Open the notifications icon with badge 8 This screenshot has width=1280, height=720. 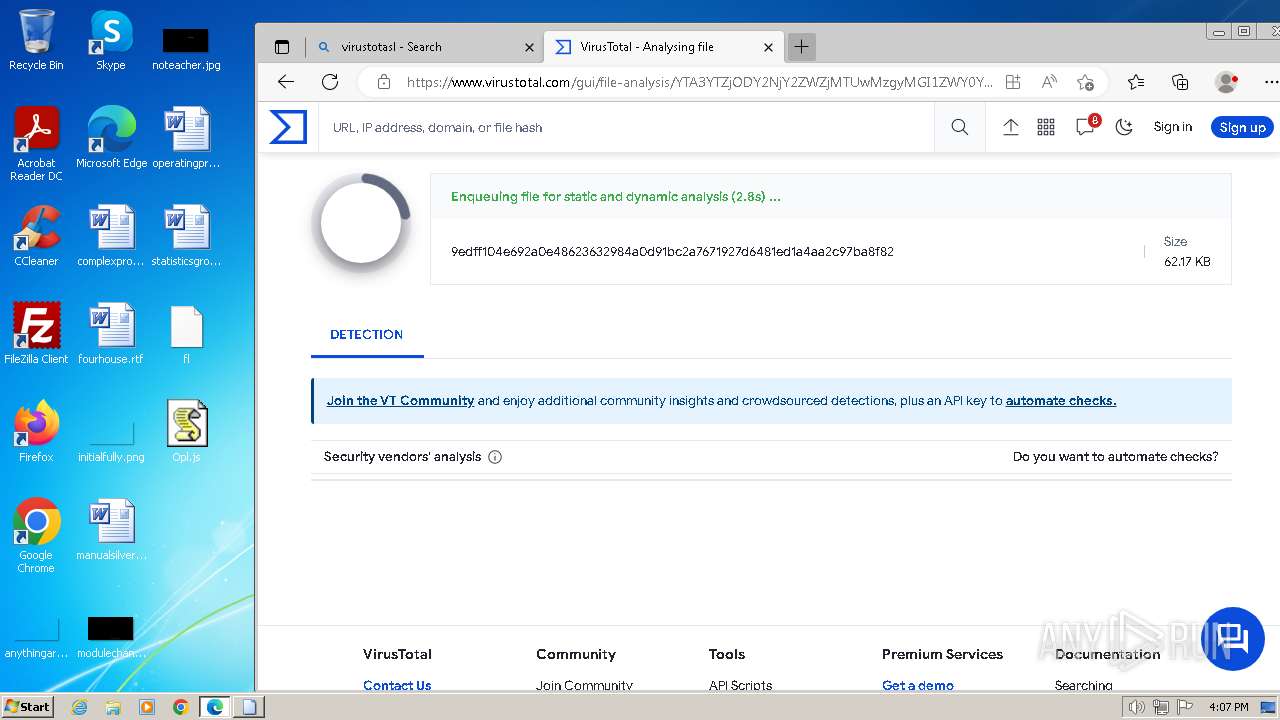click(x=1086, y=126)
